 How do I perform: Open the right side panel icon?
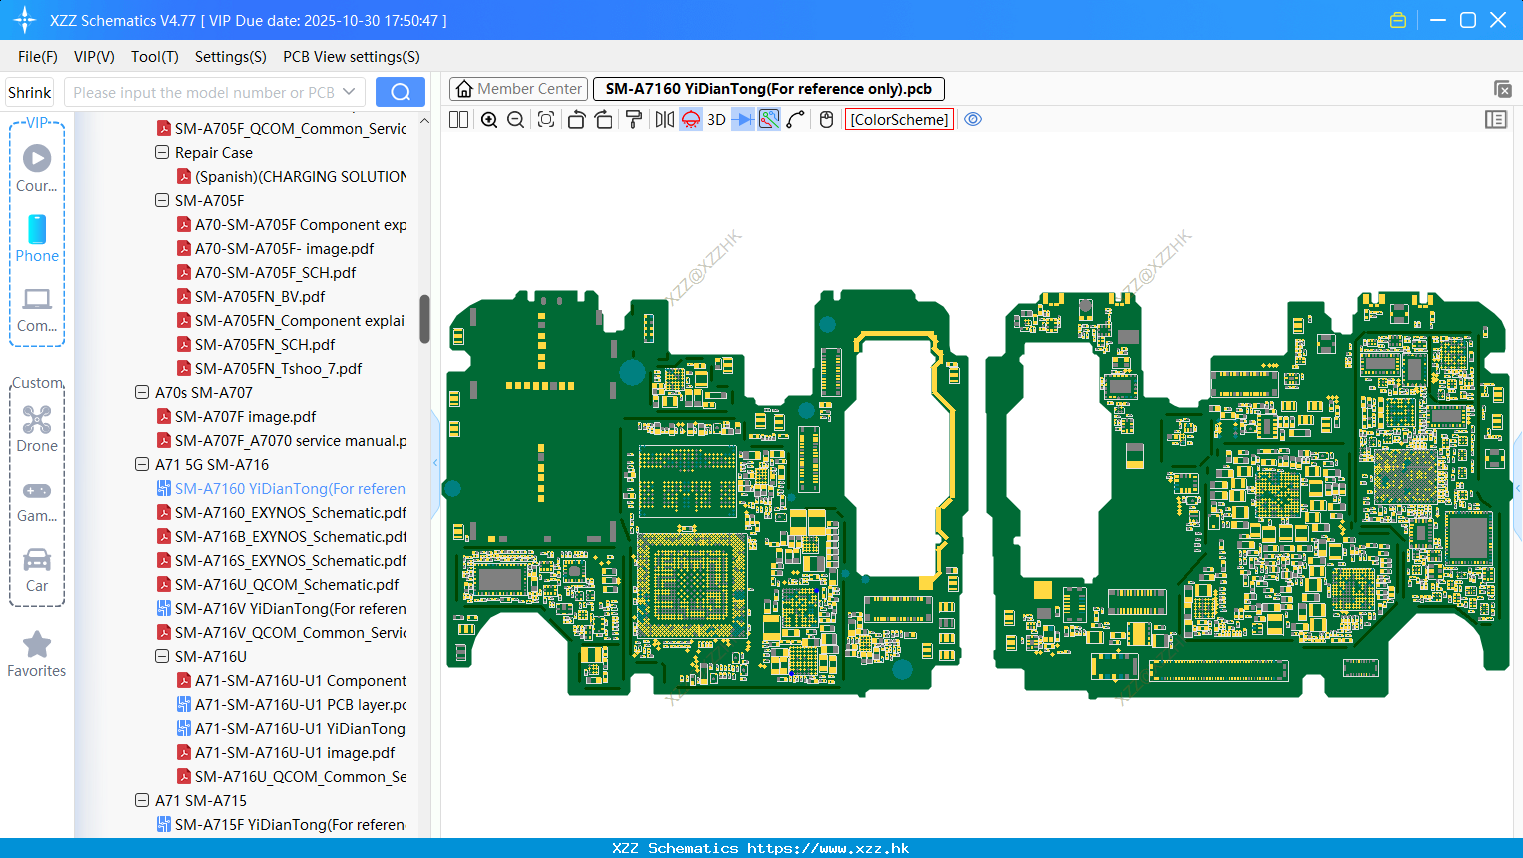click(1496, 120)
